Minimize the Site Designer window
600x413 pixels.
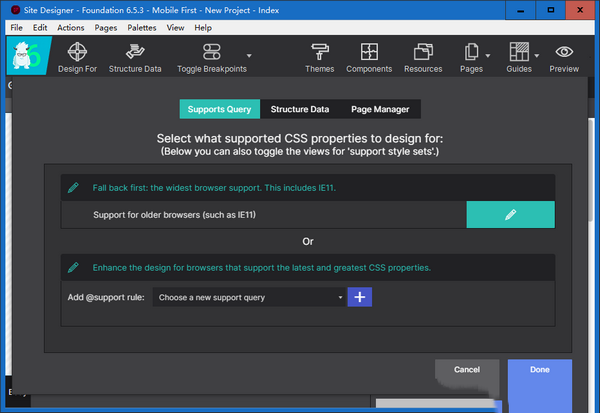tap(520, 10)
